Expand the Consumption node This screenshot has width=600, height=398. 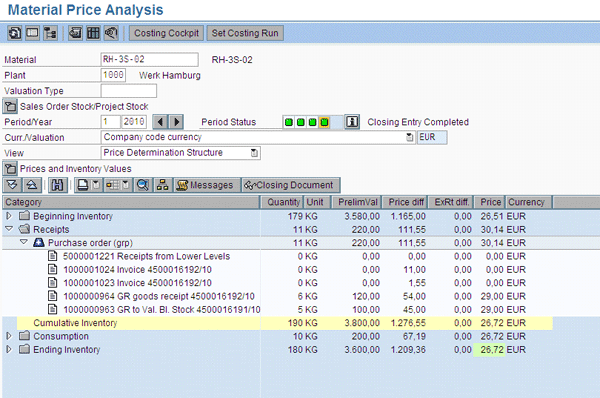[9, 336]
